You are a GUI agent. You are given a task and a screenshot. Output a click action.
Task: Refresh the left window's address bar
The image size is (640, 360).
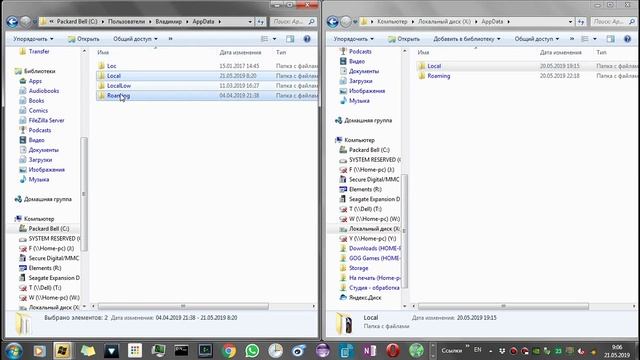click(x=260, y=22)
